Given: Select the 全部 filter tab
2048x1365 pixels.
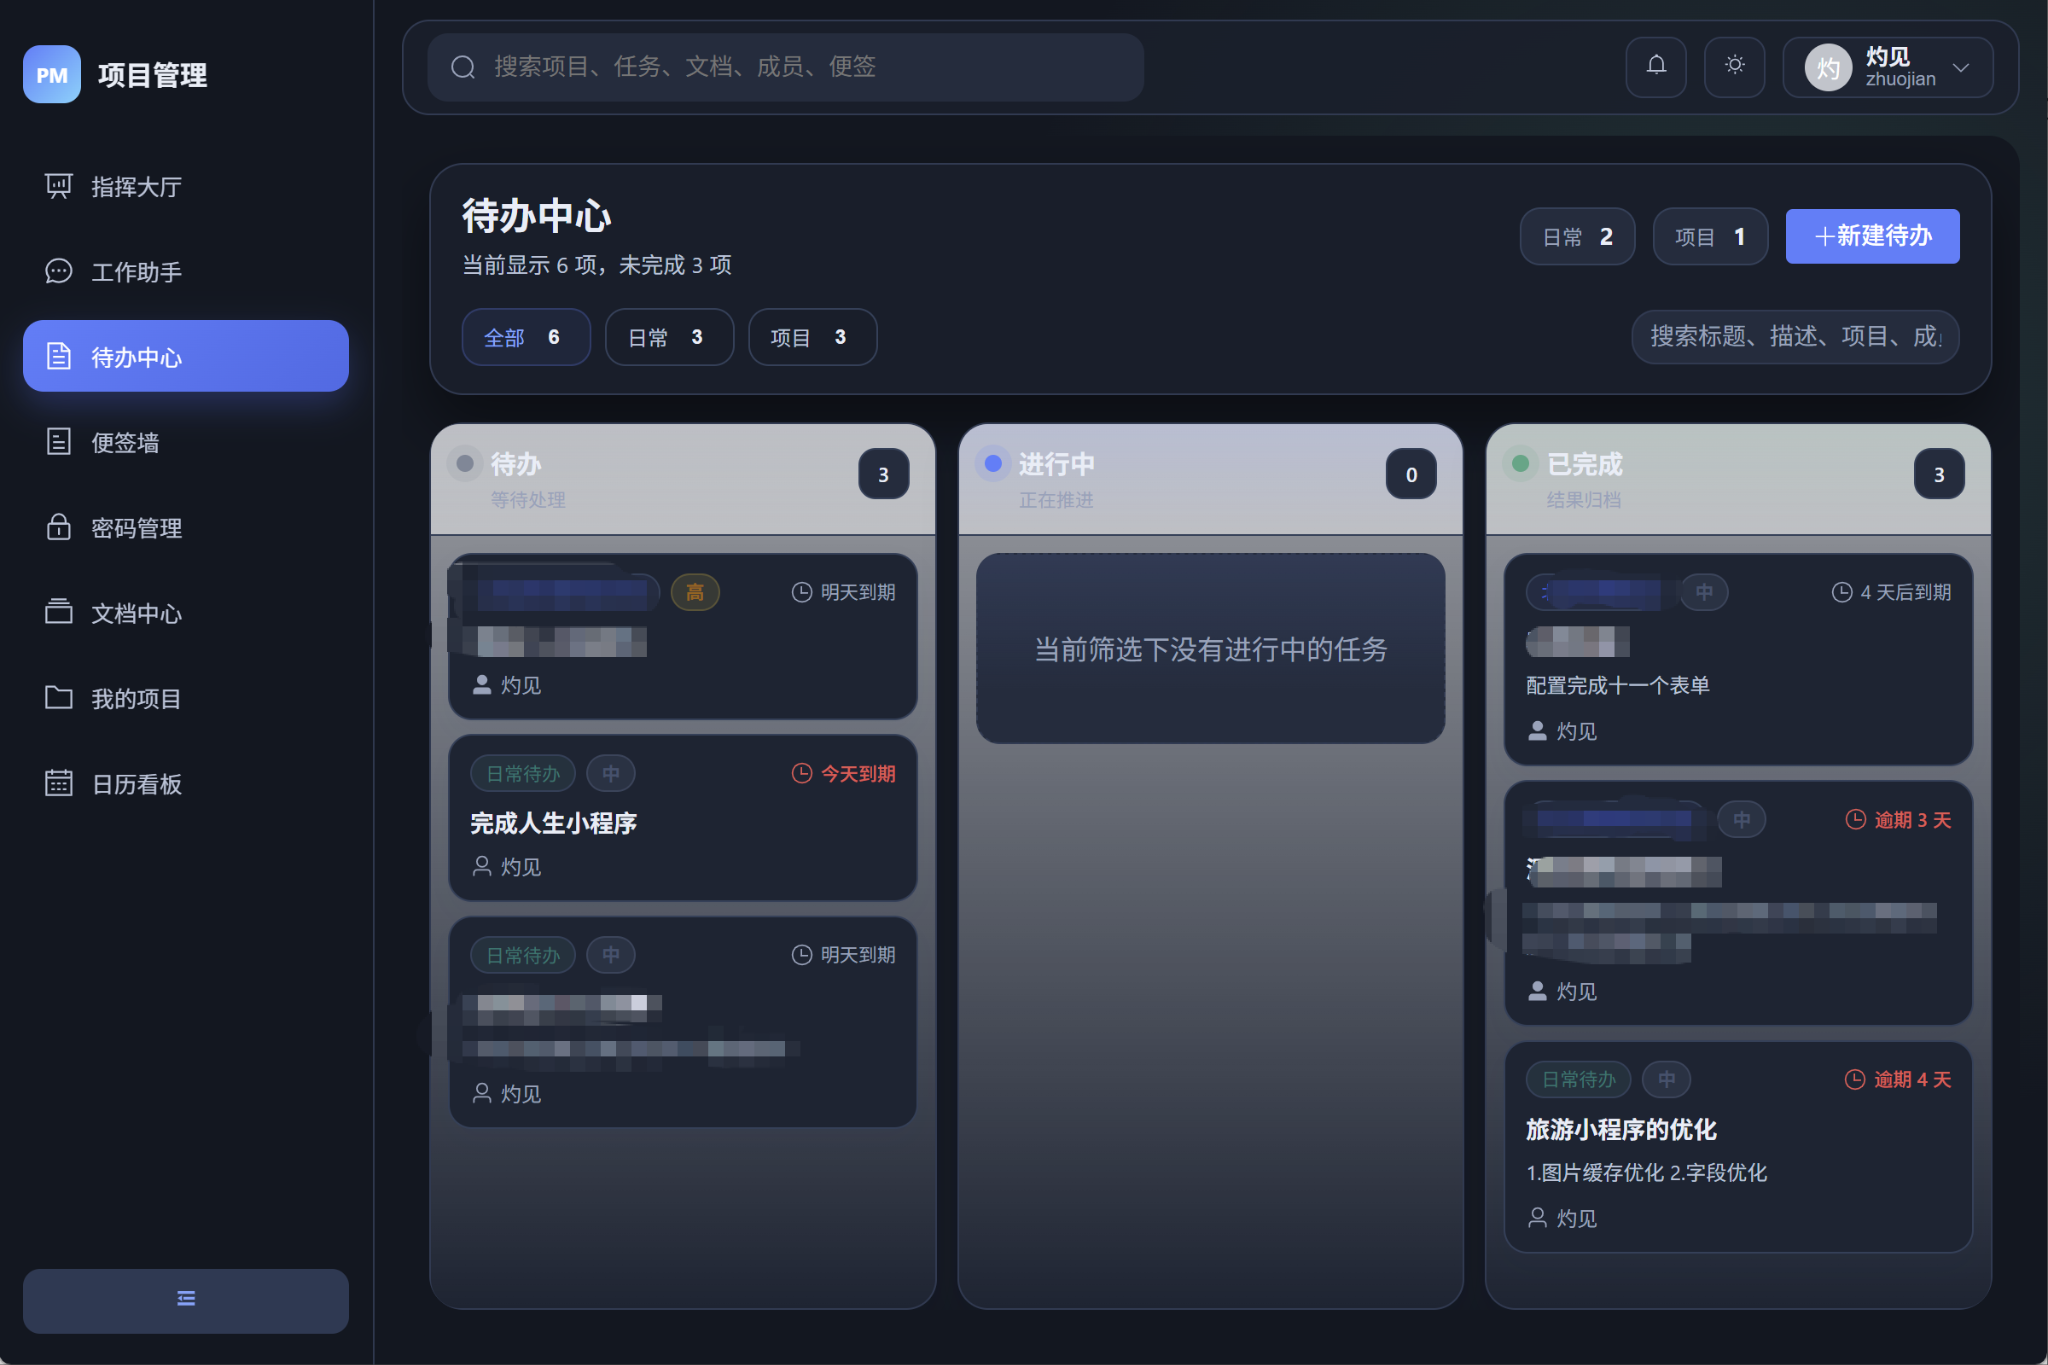Looking at the screenshot, I should click(x=525, y=337).
